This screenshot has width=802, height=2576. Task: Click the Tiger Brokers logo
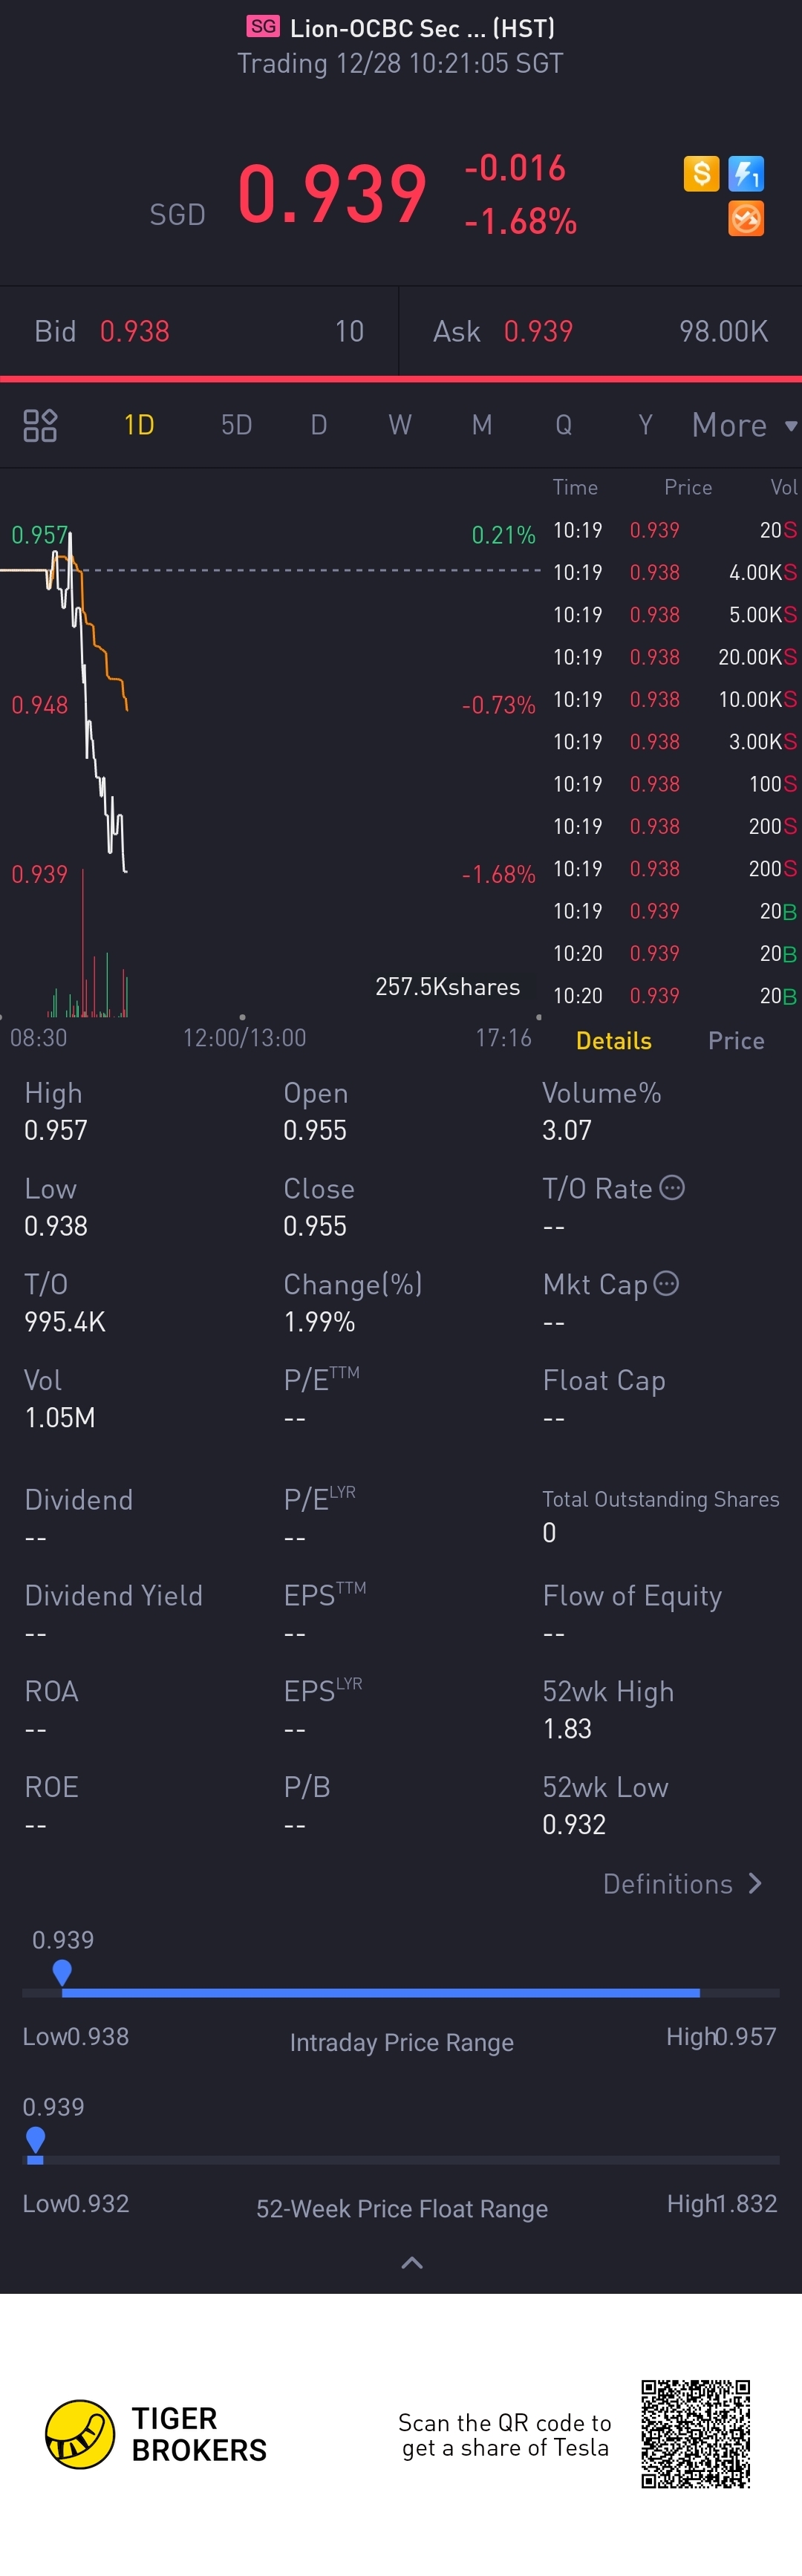(80, 2434)
